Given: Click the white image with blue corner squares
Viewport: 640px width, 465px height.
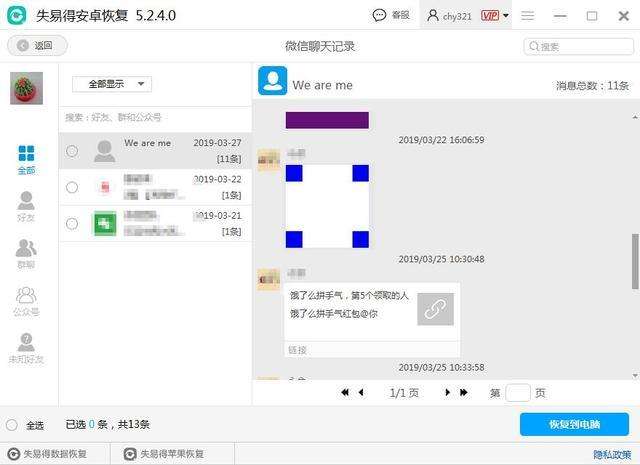Looking at the screenshot, I should coord(327,207).
